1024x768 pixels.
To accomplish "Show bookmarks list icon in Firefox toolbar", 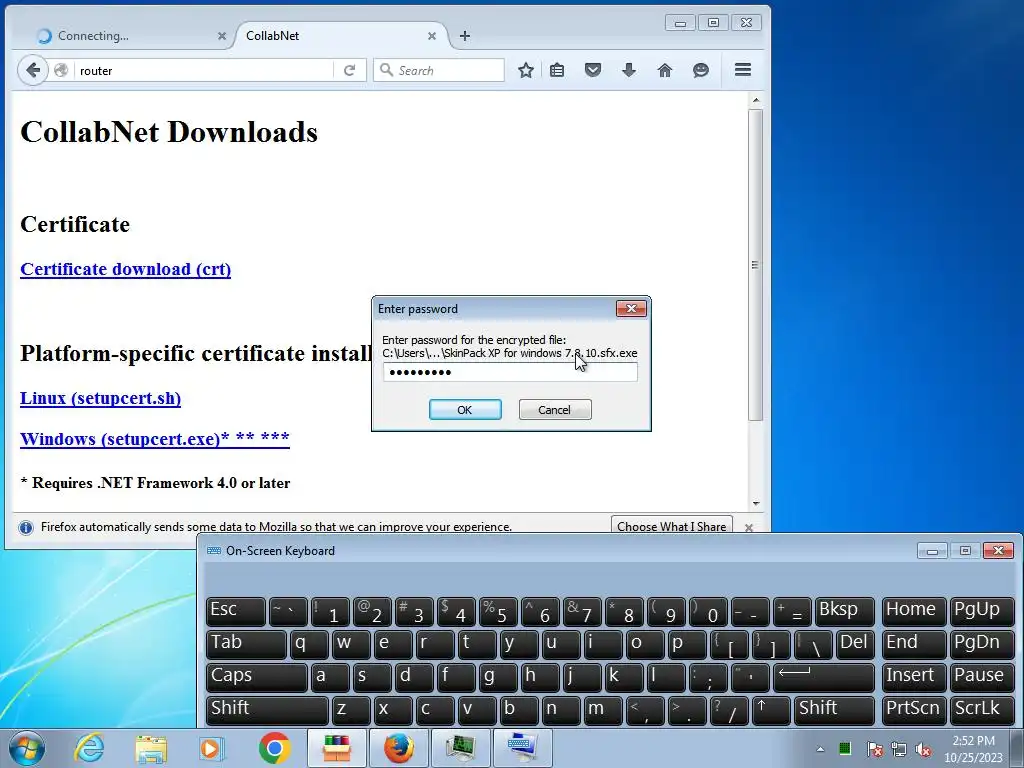I will (557, 70).
